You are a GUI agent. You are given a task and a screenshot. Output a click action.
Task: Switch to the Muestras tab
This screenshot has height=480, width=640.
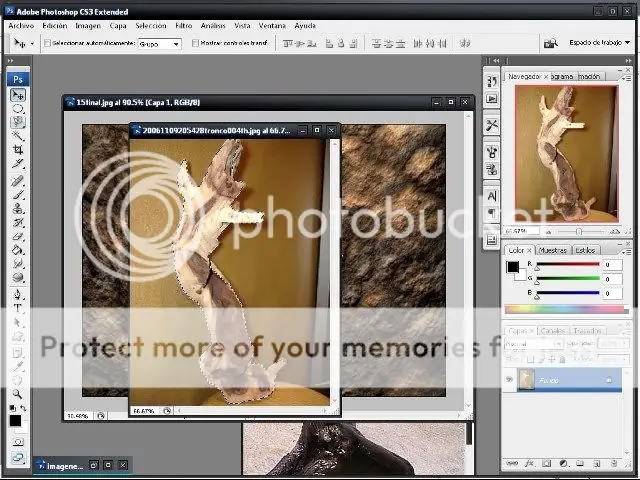pyautogui.click(x=553, y=250)
